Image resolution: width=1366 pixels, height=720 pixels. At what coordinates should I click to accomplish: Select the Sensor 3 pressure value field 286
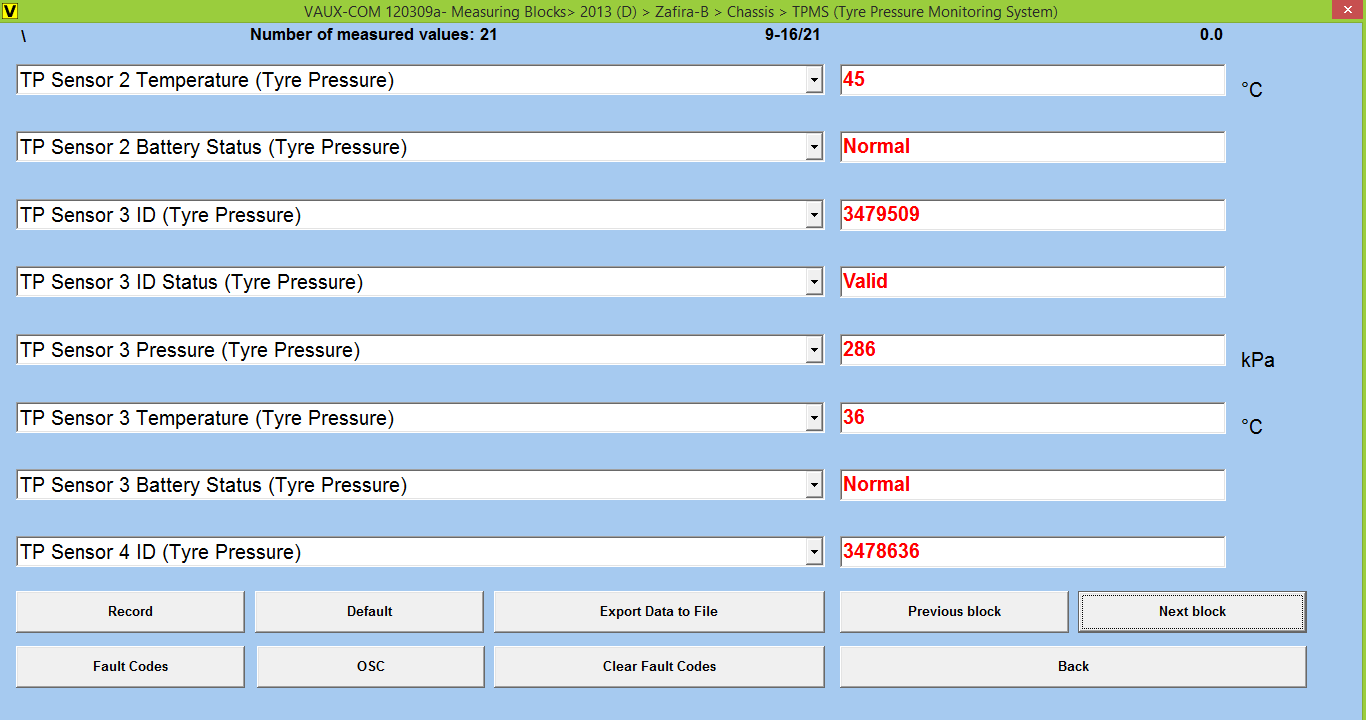1032,350
